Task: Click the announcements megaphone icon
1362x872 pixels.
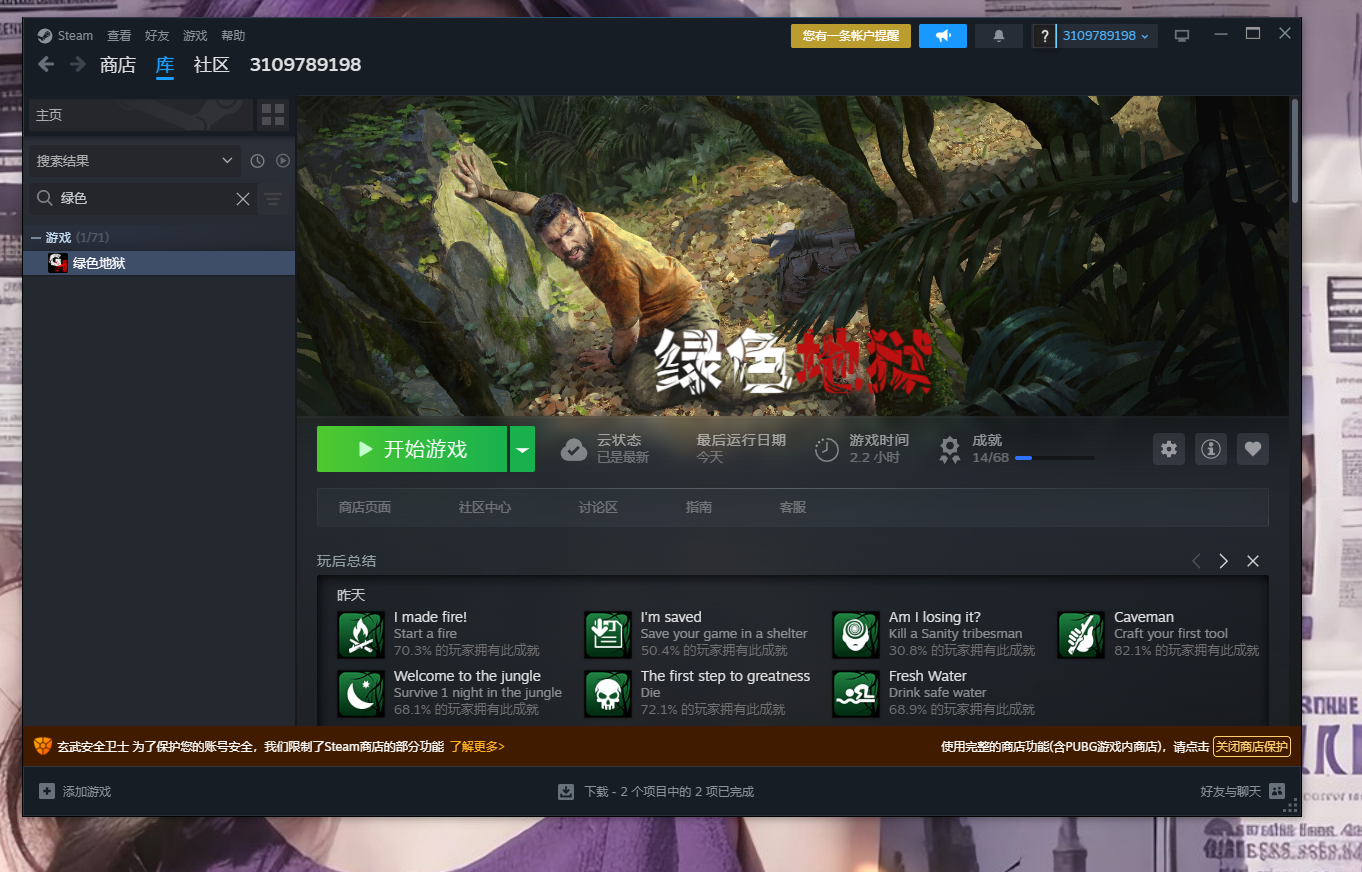Action: pos(942,36)
